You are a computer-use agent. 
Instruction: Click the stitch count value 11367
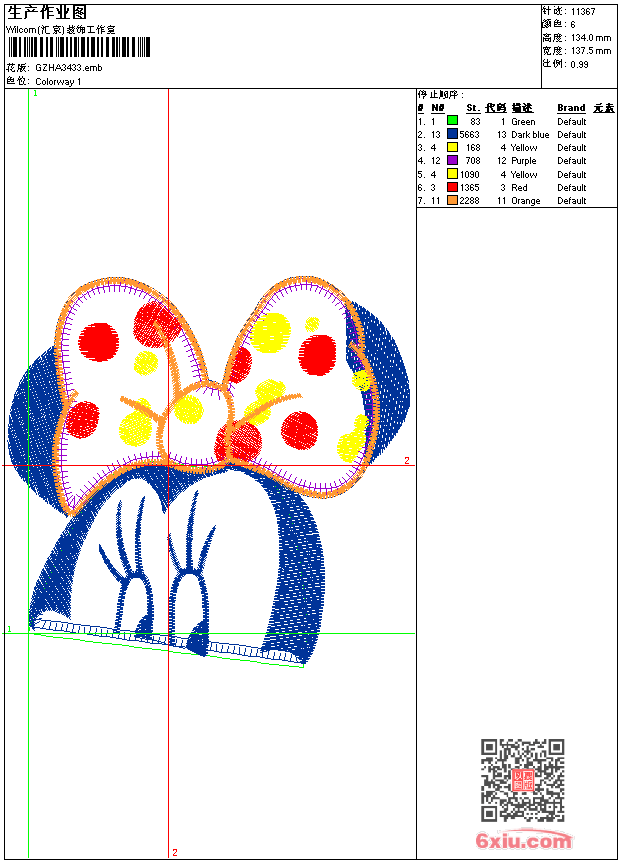click(x=583, y=12)
